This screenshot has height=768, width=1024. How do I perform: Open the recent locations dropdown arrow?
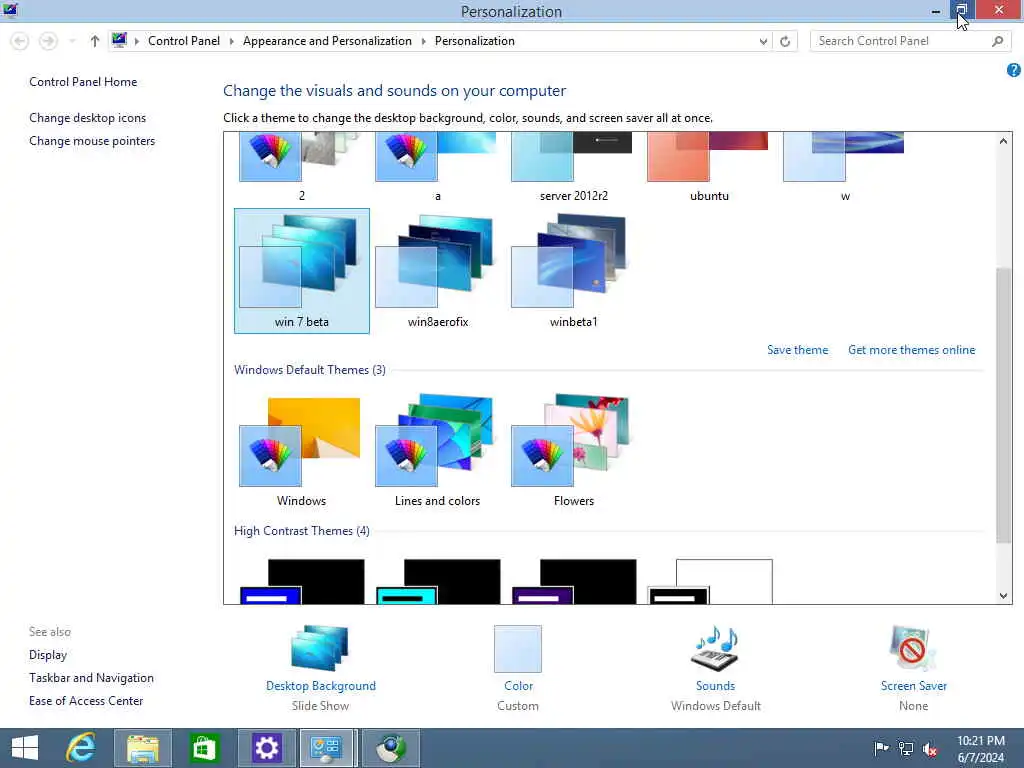pyautogui.click(x=72, y=41)
